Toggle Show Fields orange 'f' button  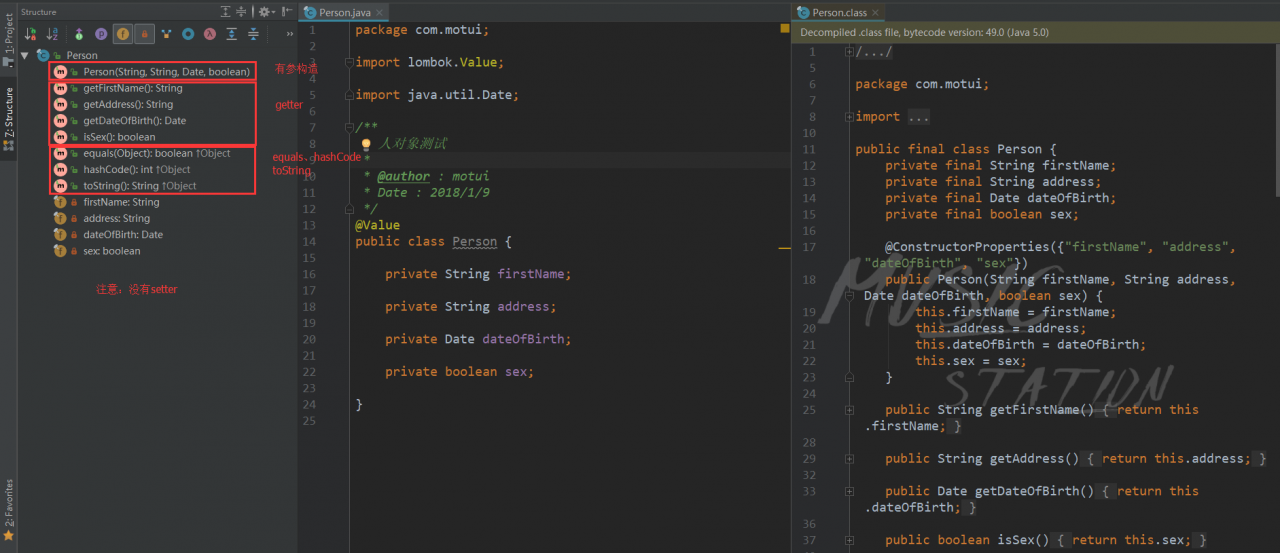pos(122,34)
